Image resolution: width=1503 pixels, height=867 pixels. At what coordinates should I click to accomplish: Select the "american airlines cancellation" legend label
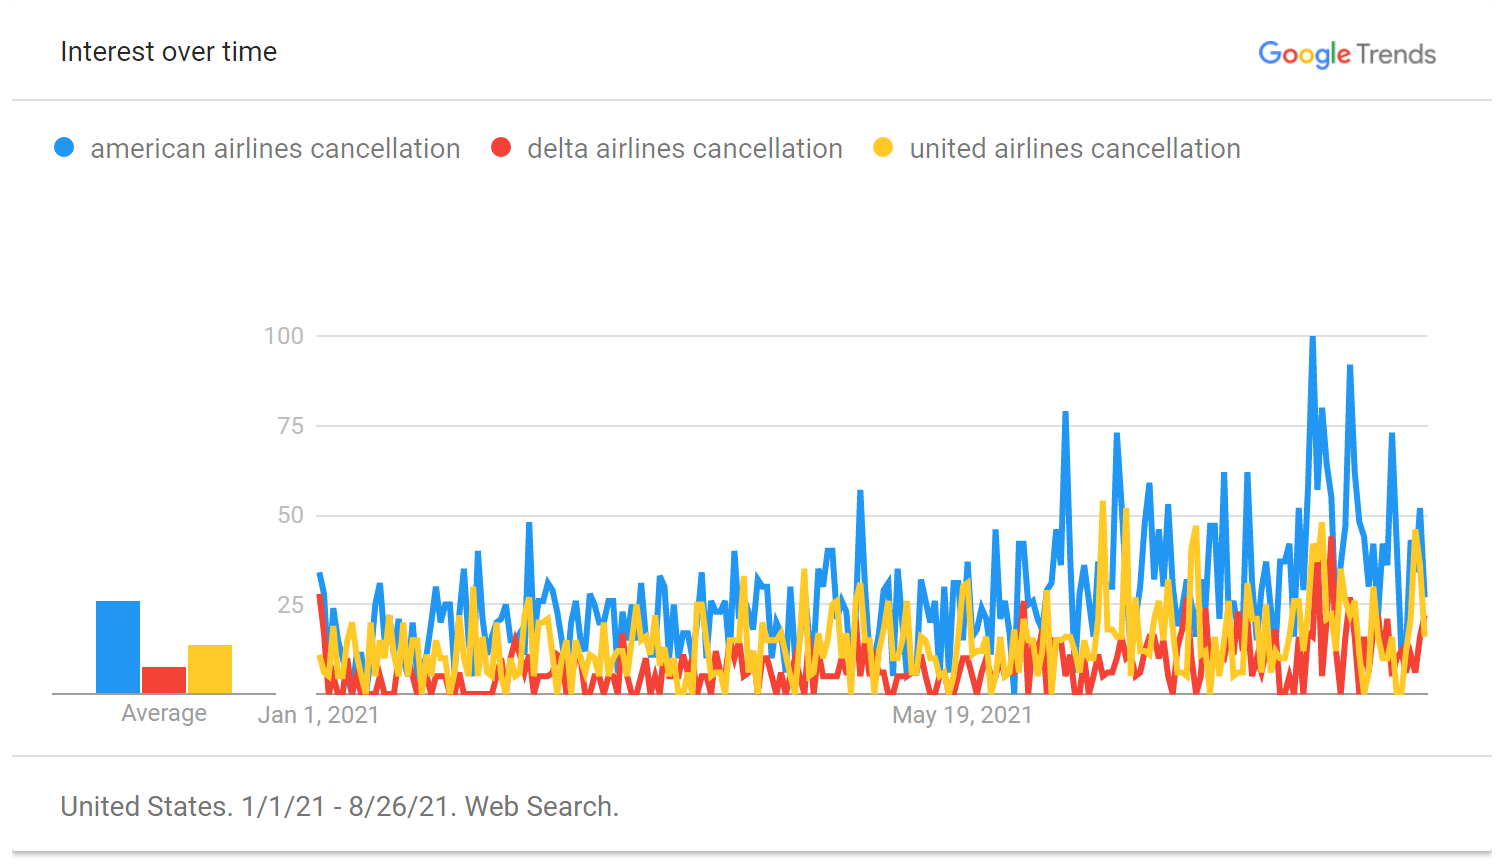[x=275, y=149]
